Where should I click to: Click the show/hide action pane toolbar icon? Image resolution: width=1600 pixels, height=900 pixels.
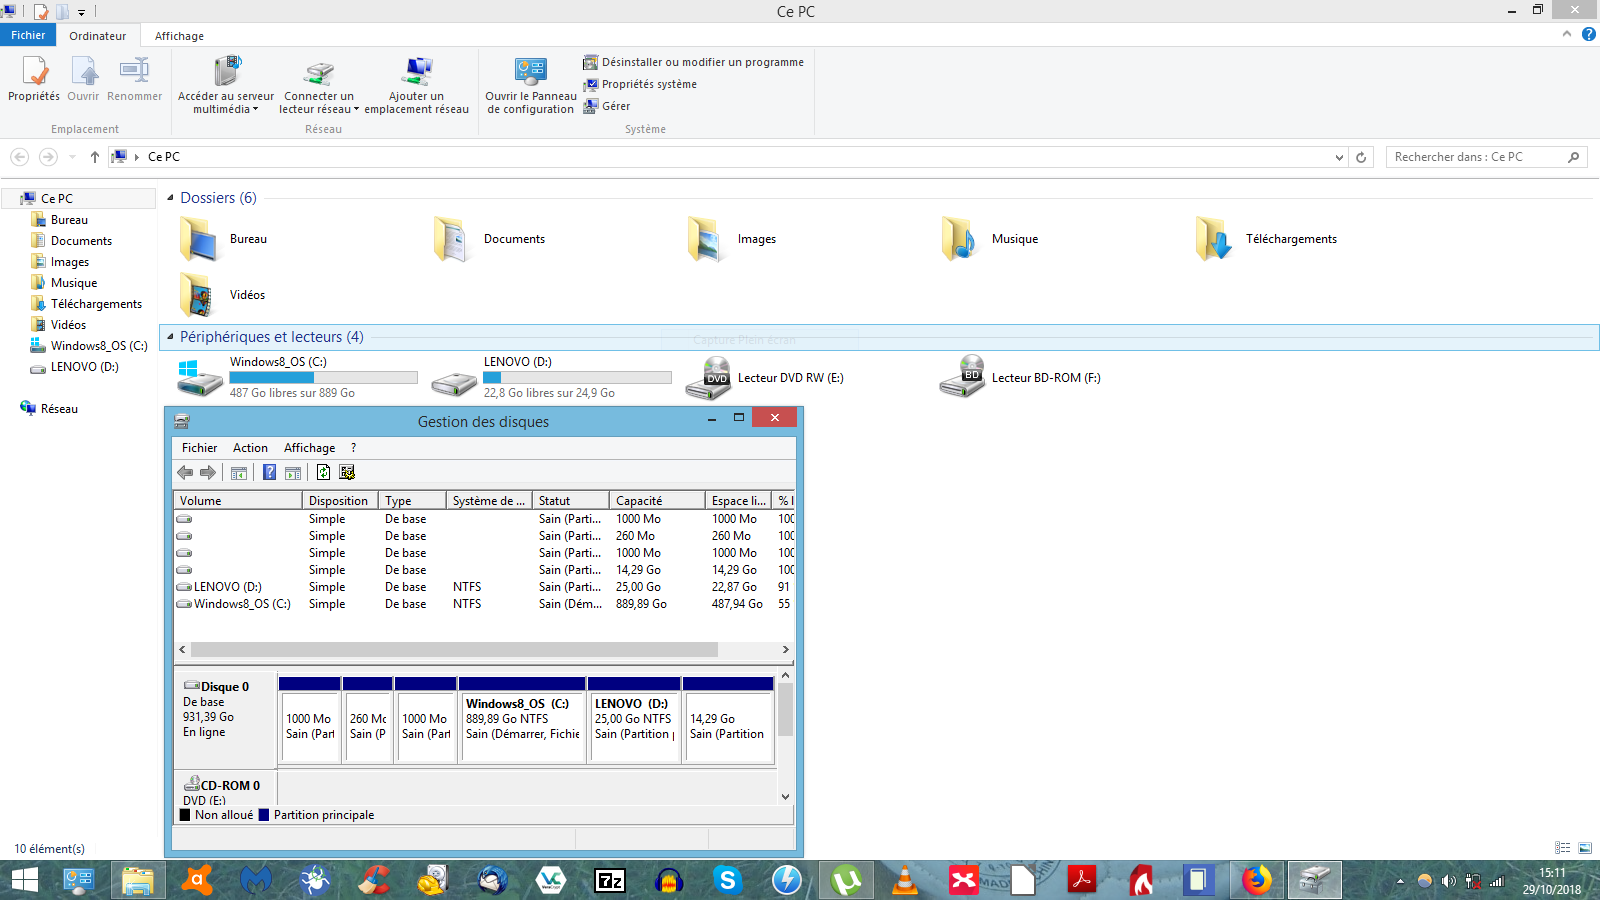coord(293,473)
